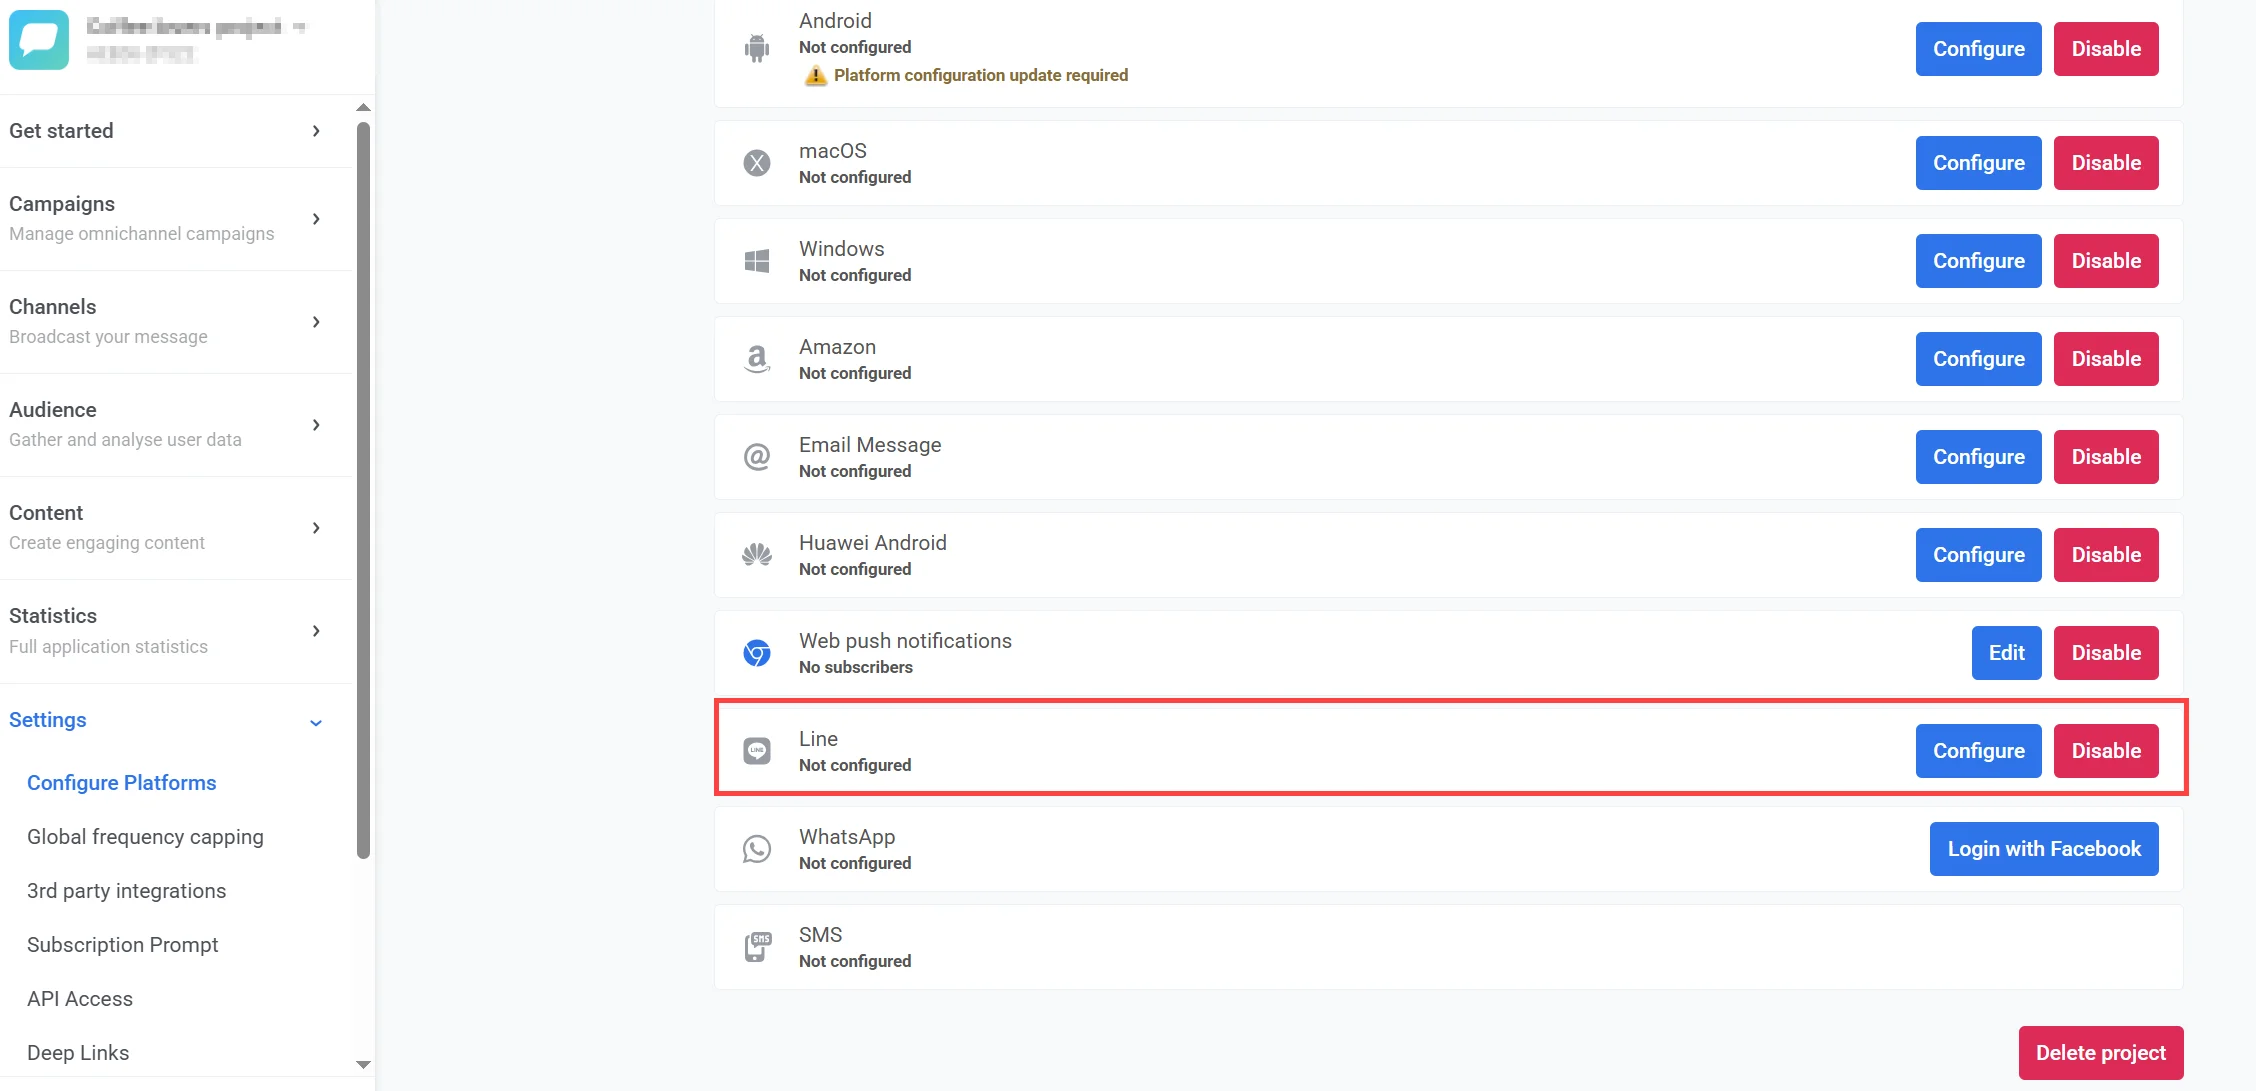
Task: Click the Amazon platform icon
Action: pos(757,359)
